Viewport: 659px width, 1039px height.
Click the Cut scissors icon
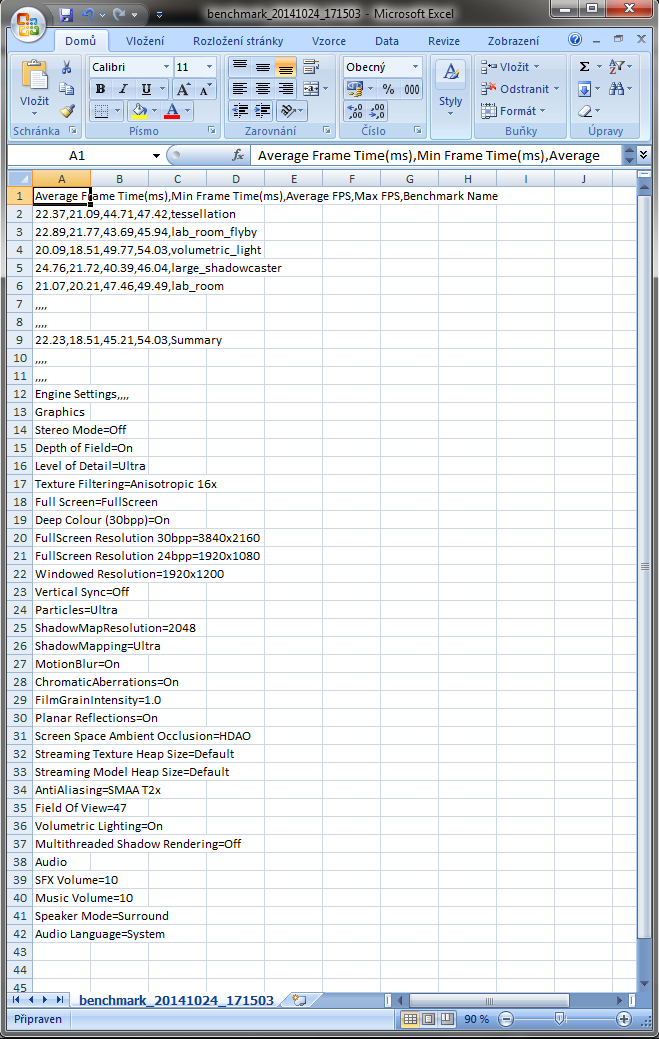(x=67, y=67)
